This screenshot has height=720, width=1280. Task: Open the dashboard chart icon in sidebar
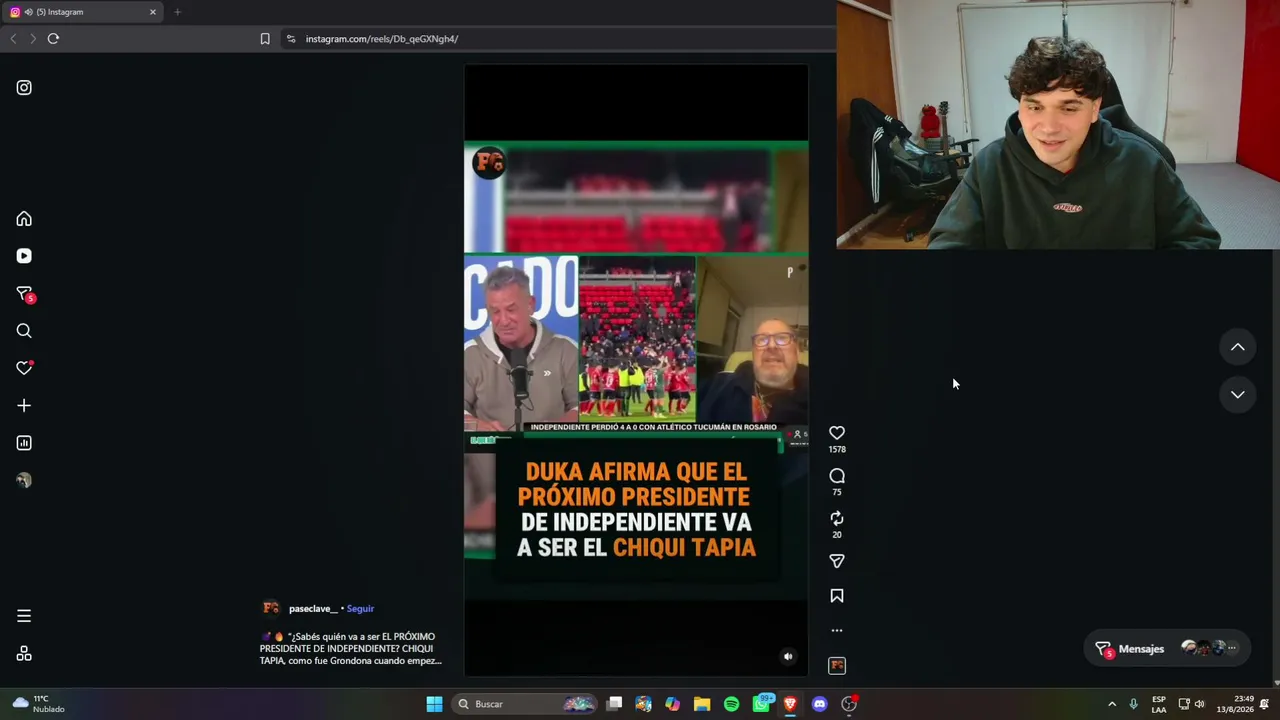[x=24, y=443]
